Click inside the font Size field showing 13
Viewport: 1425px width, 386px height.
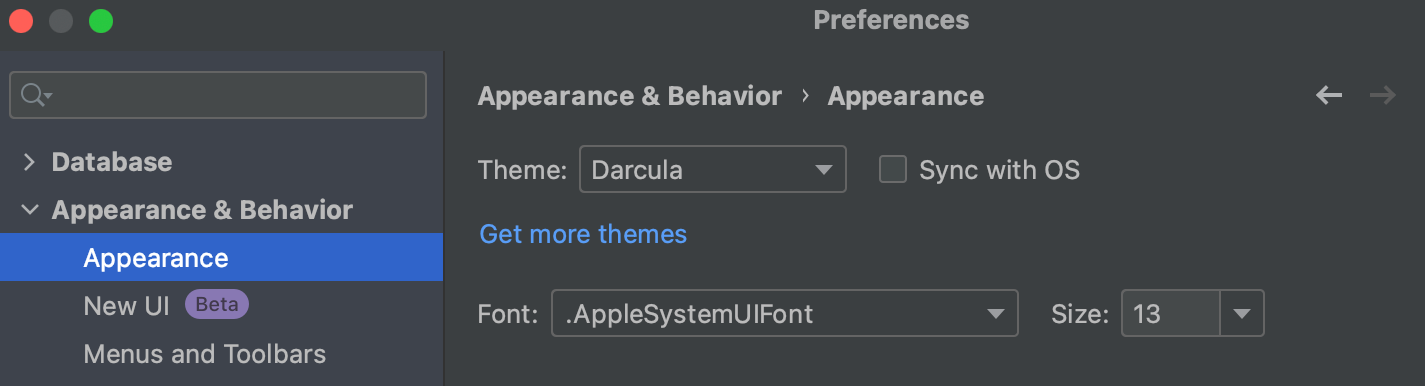1170,313
